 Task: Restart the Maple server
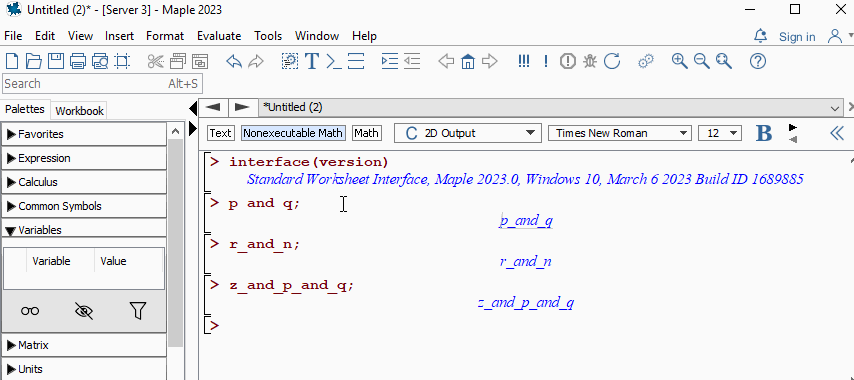coord(612,61)
